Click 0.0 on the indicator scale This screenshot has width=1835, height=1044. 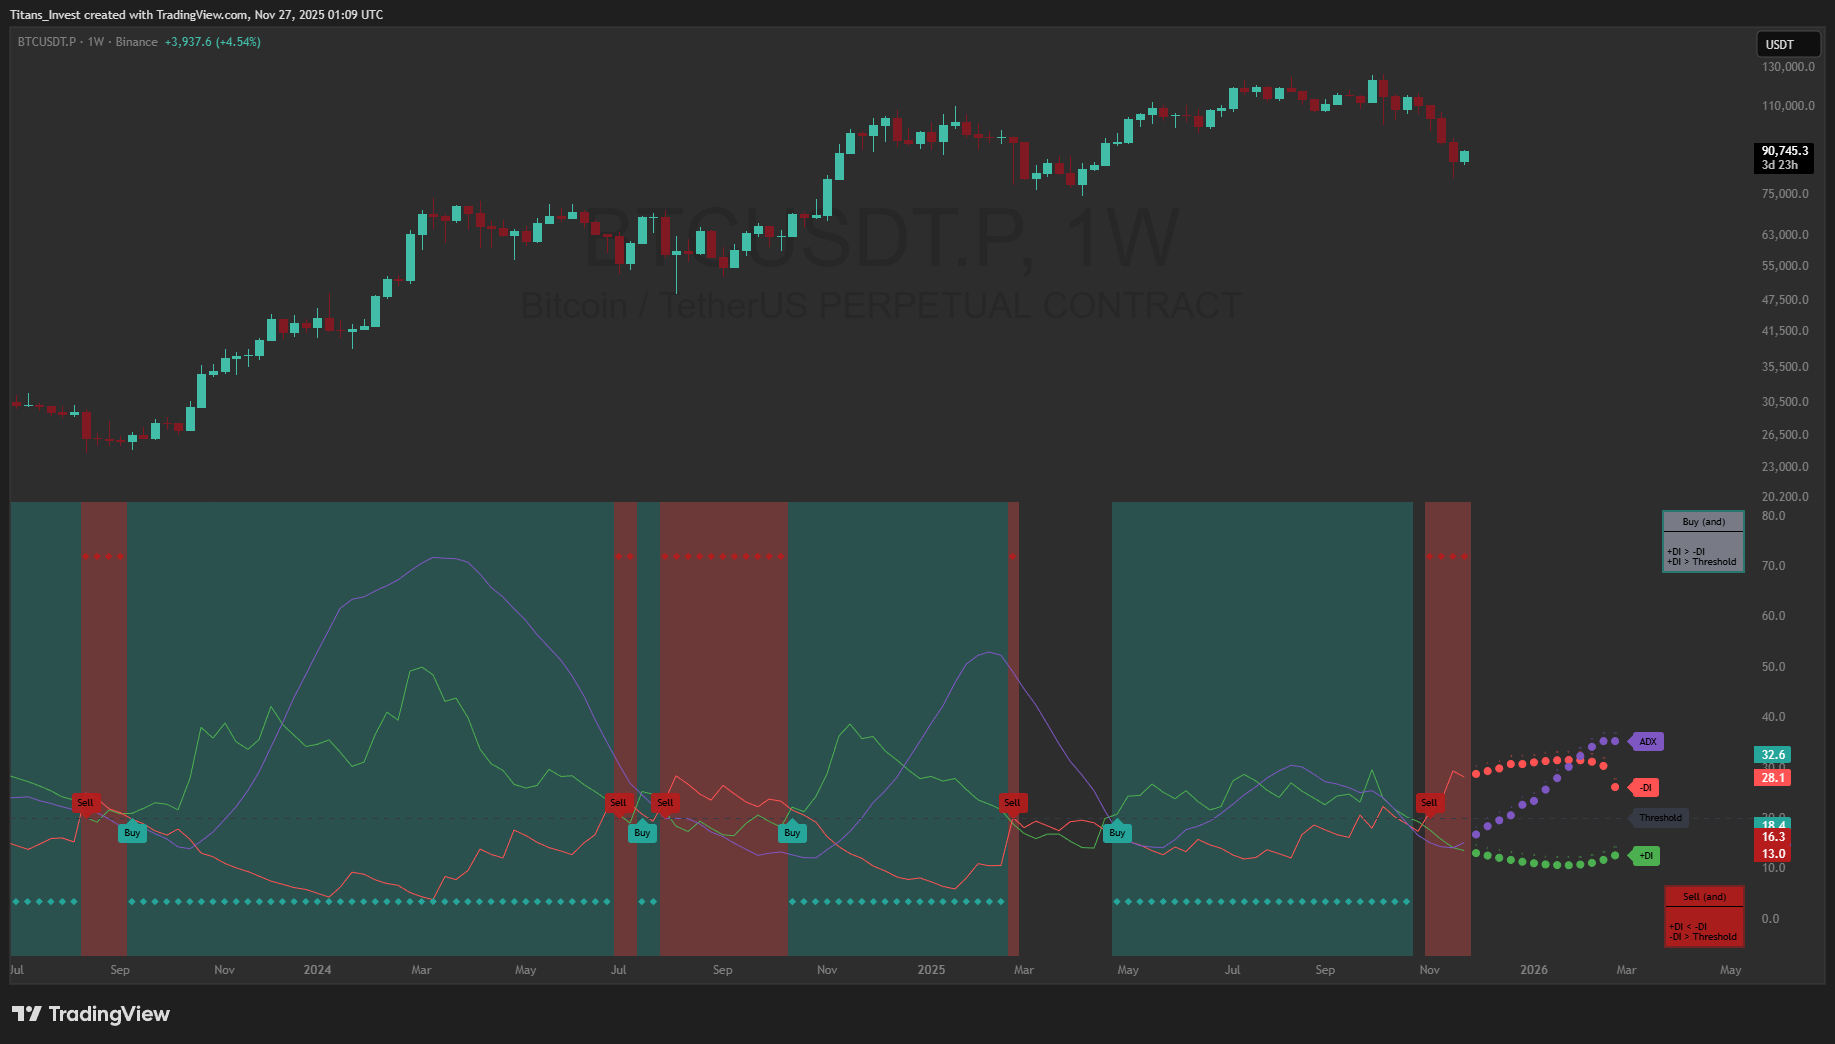[1770, 919]
